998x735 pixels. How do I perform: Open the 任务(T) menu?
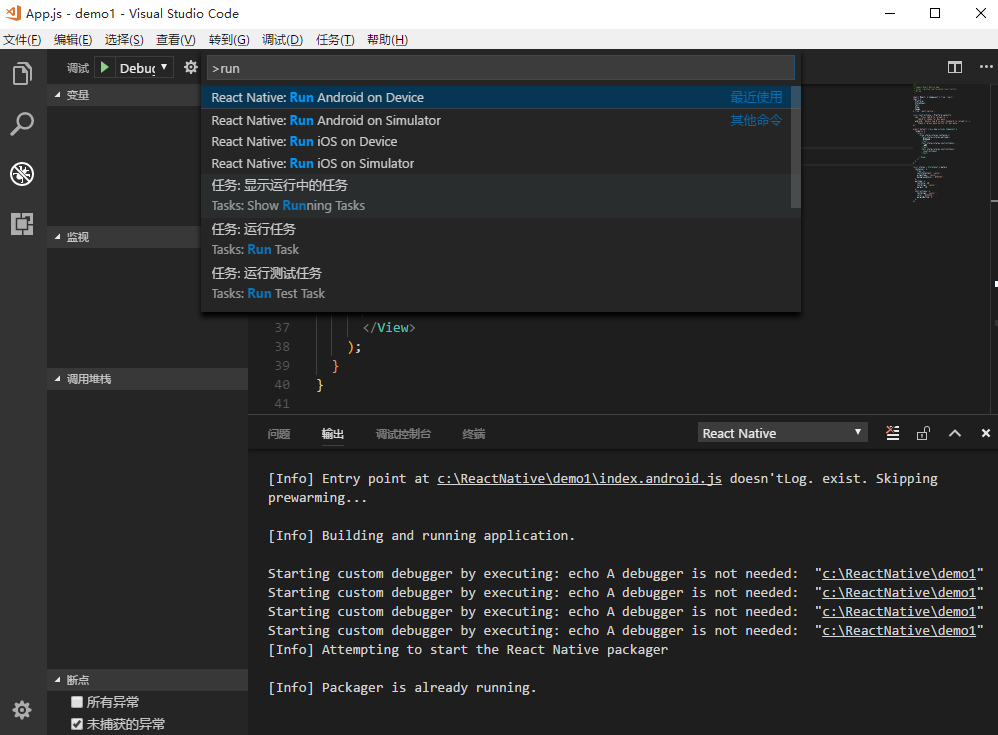(335, 39)
